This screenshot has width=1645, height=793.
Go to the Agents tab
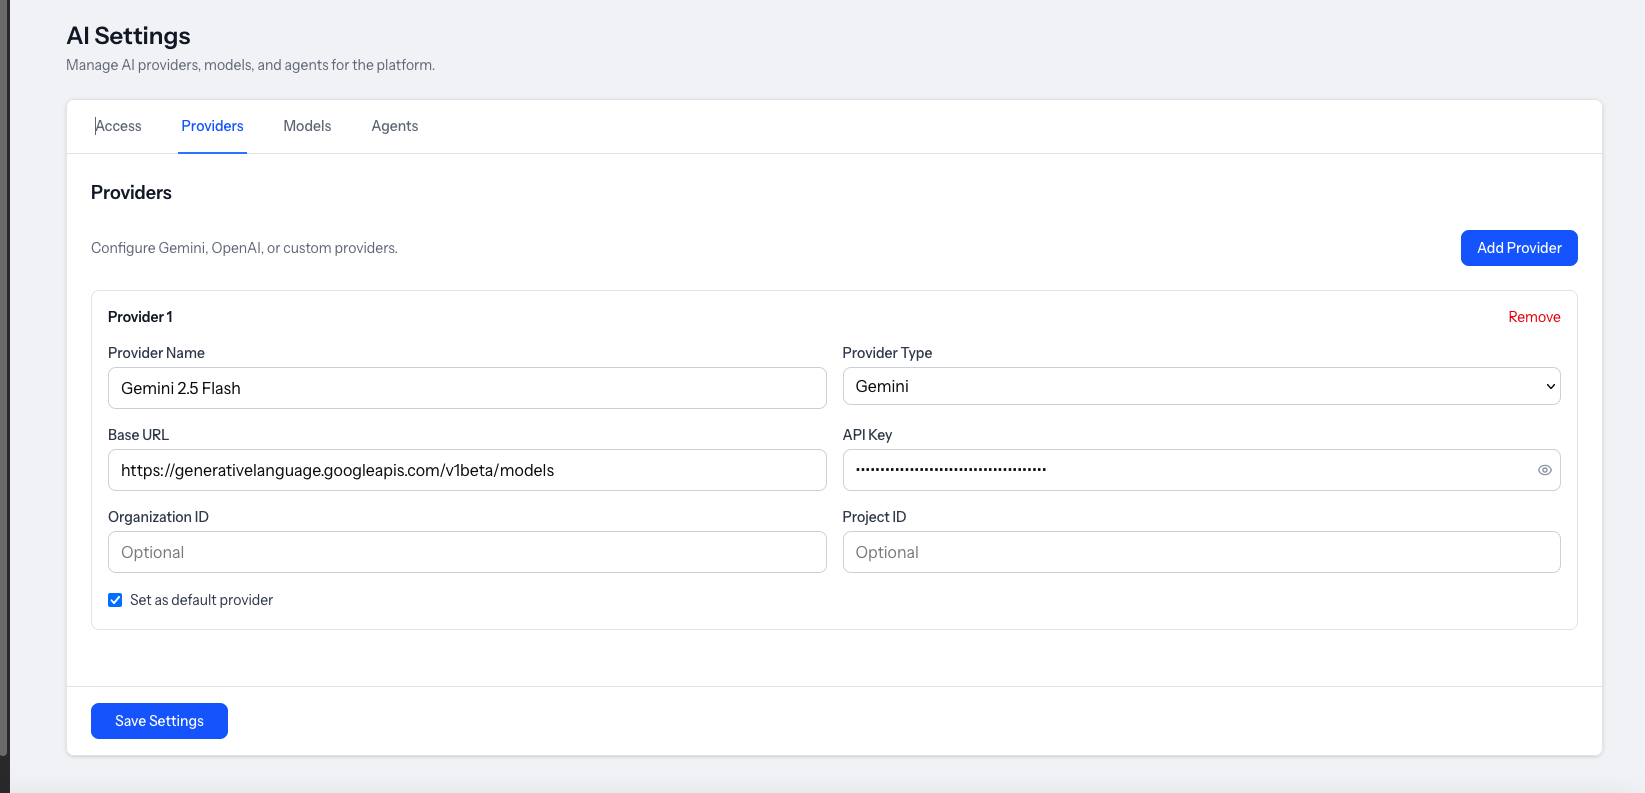pos(395,126)
